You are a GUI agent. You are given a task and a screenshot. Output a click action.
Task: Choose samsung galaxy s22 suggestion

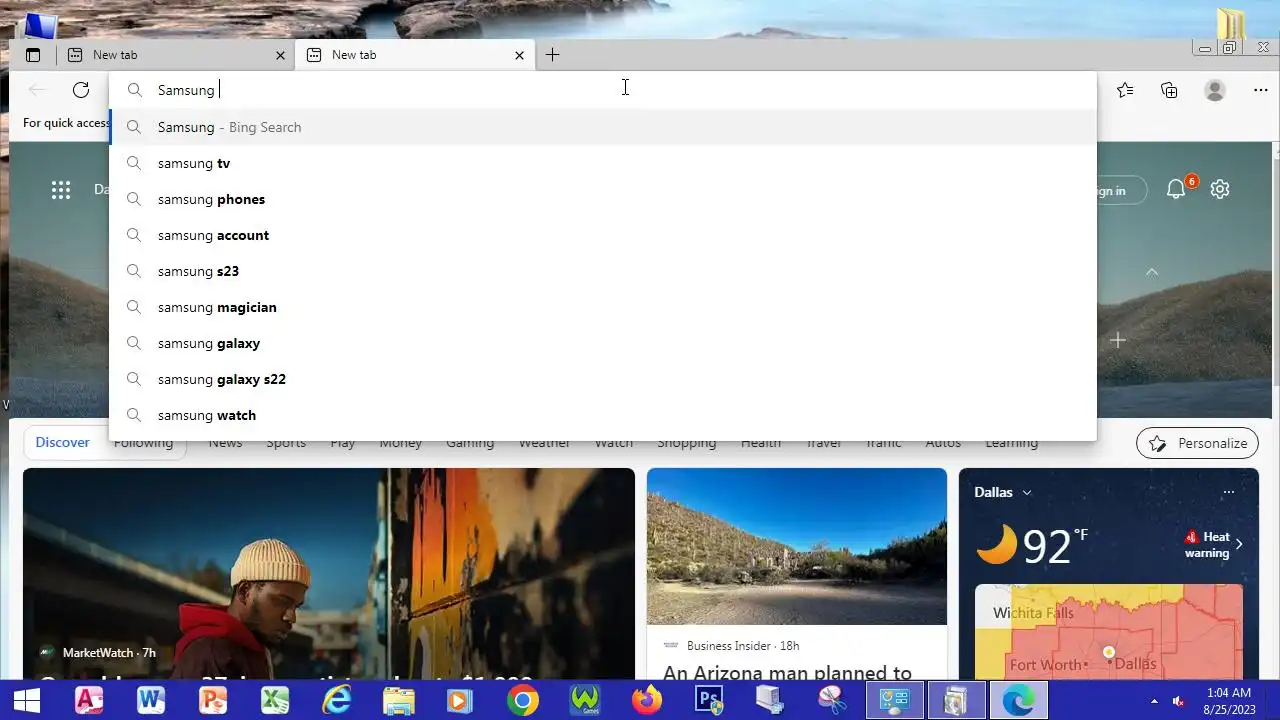tap(603, 379)
